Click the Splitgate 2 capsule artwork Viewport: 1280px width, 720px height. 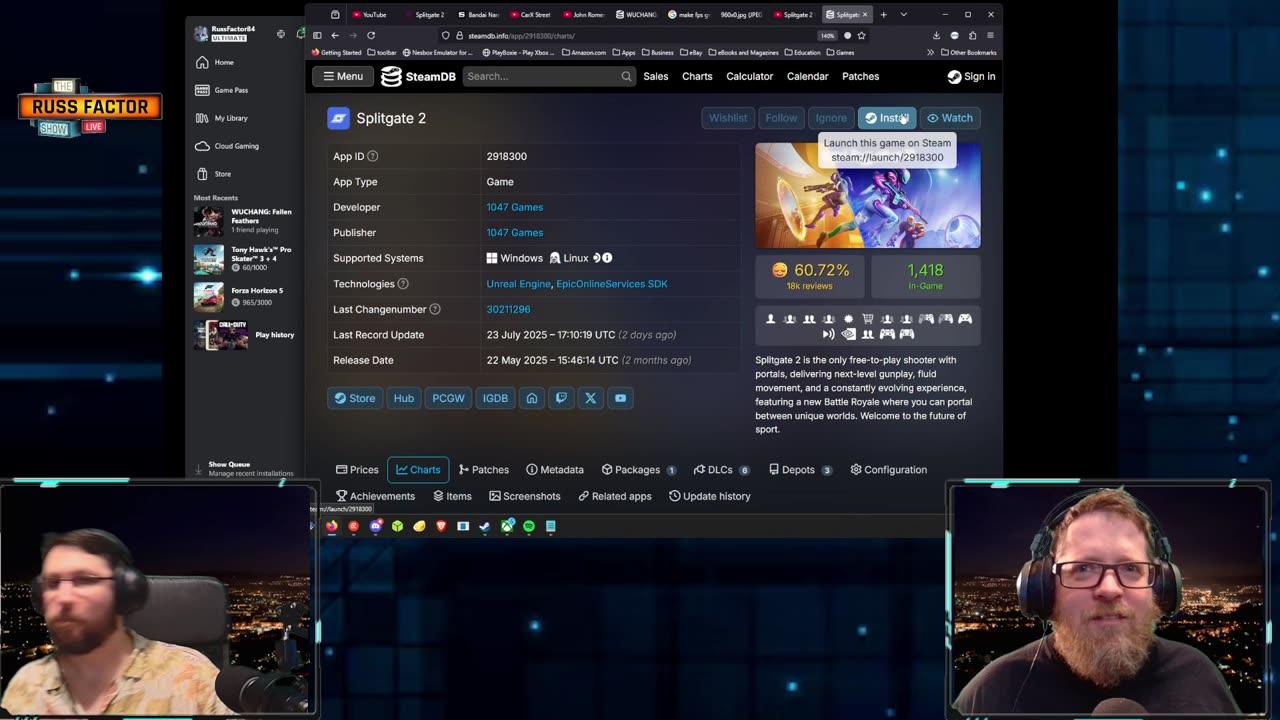[868, 195]
